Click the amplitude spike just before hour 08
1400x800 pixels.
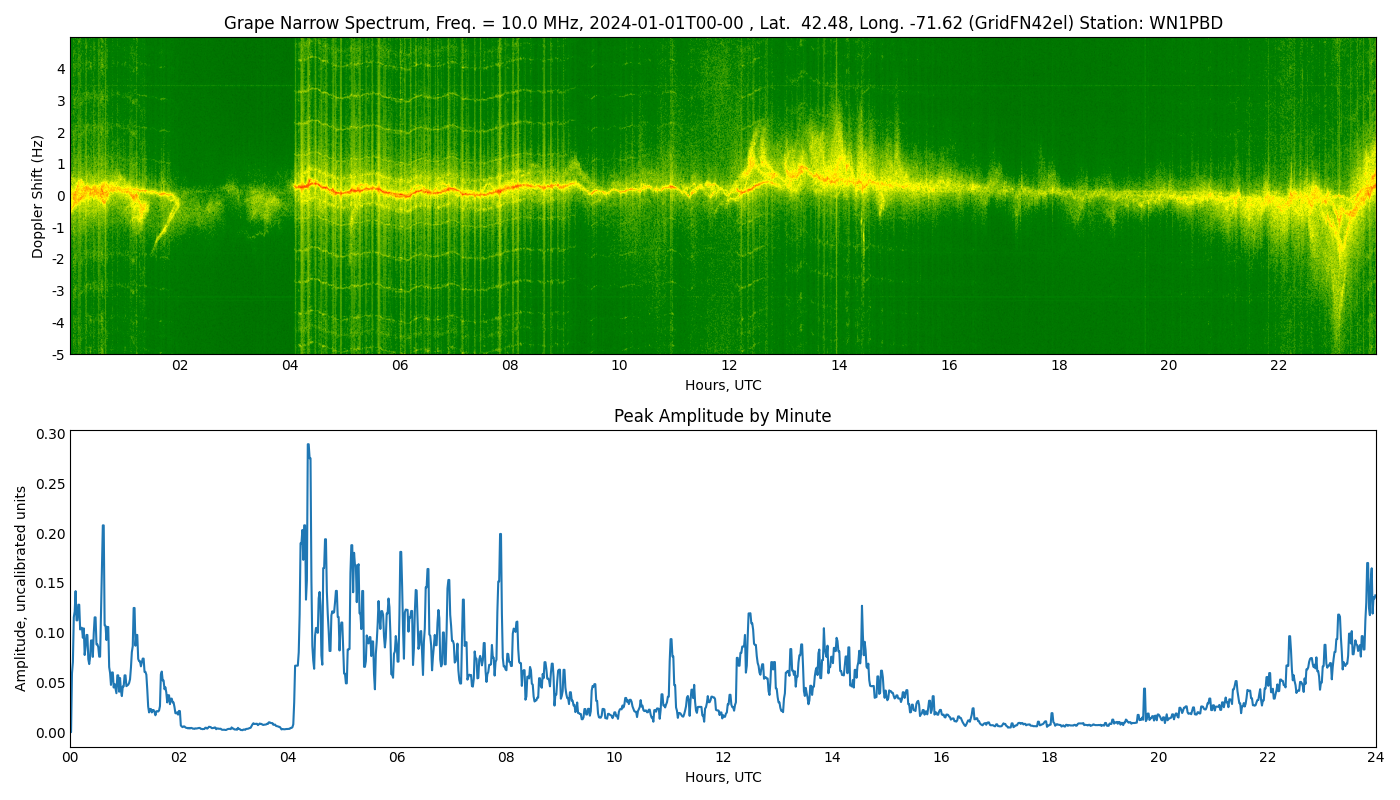(x=500, y=535)
